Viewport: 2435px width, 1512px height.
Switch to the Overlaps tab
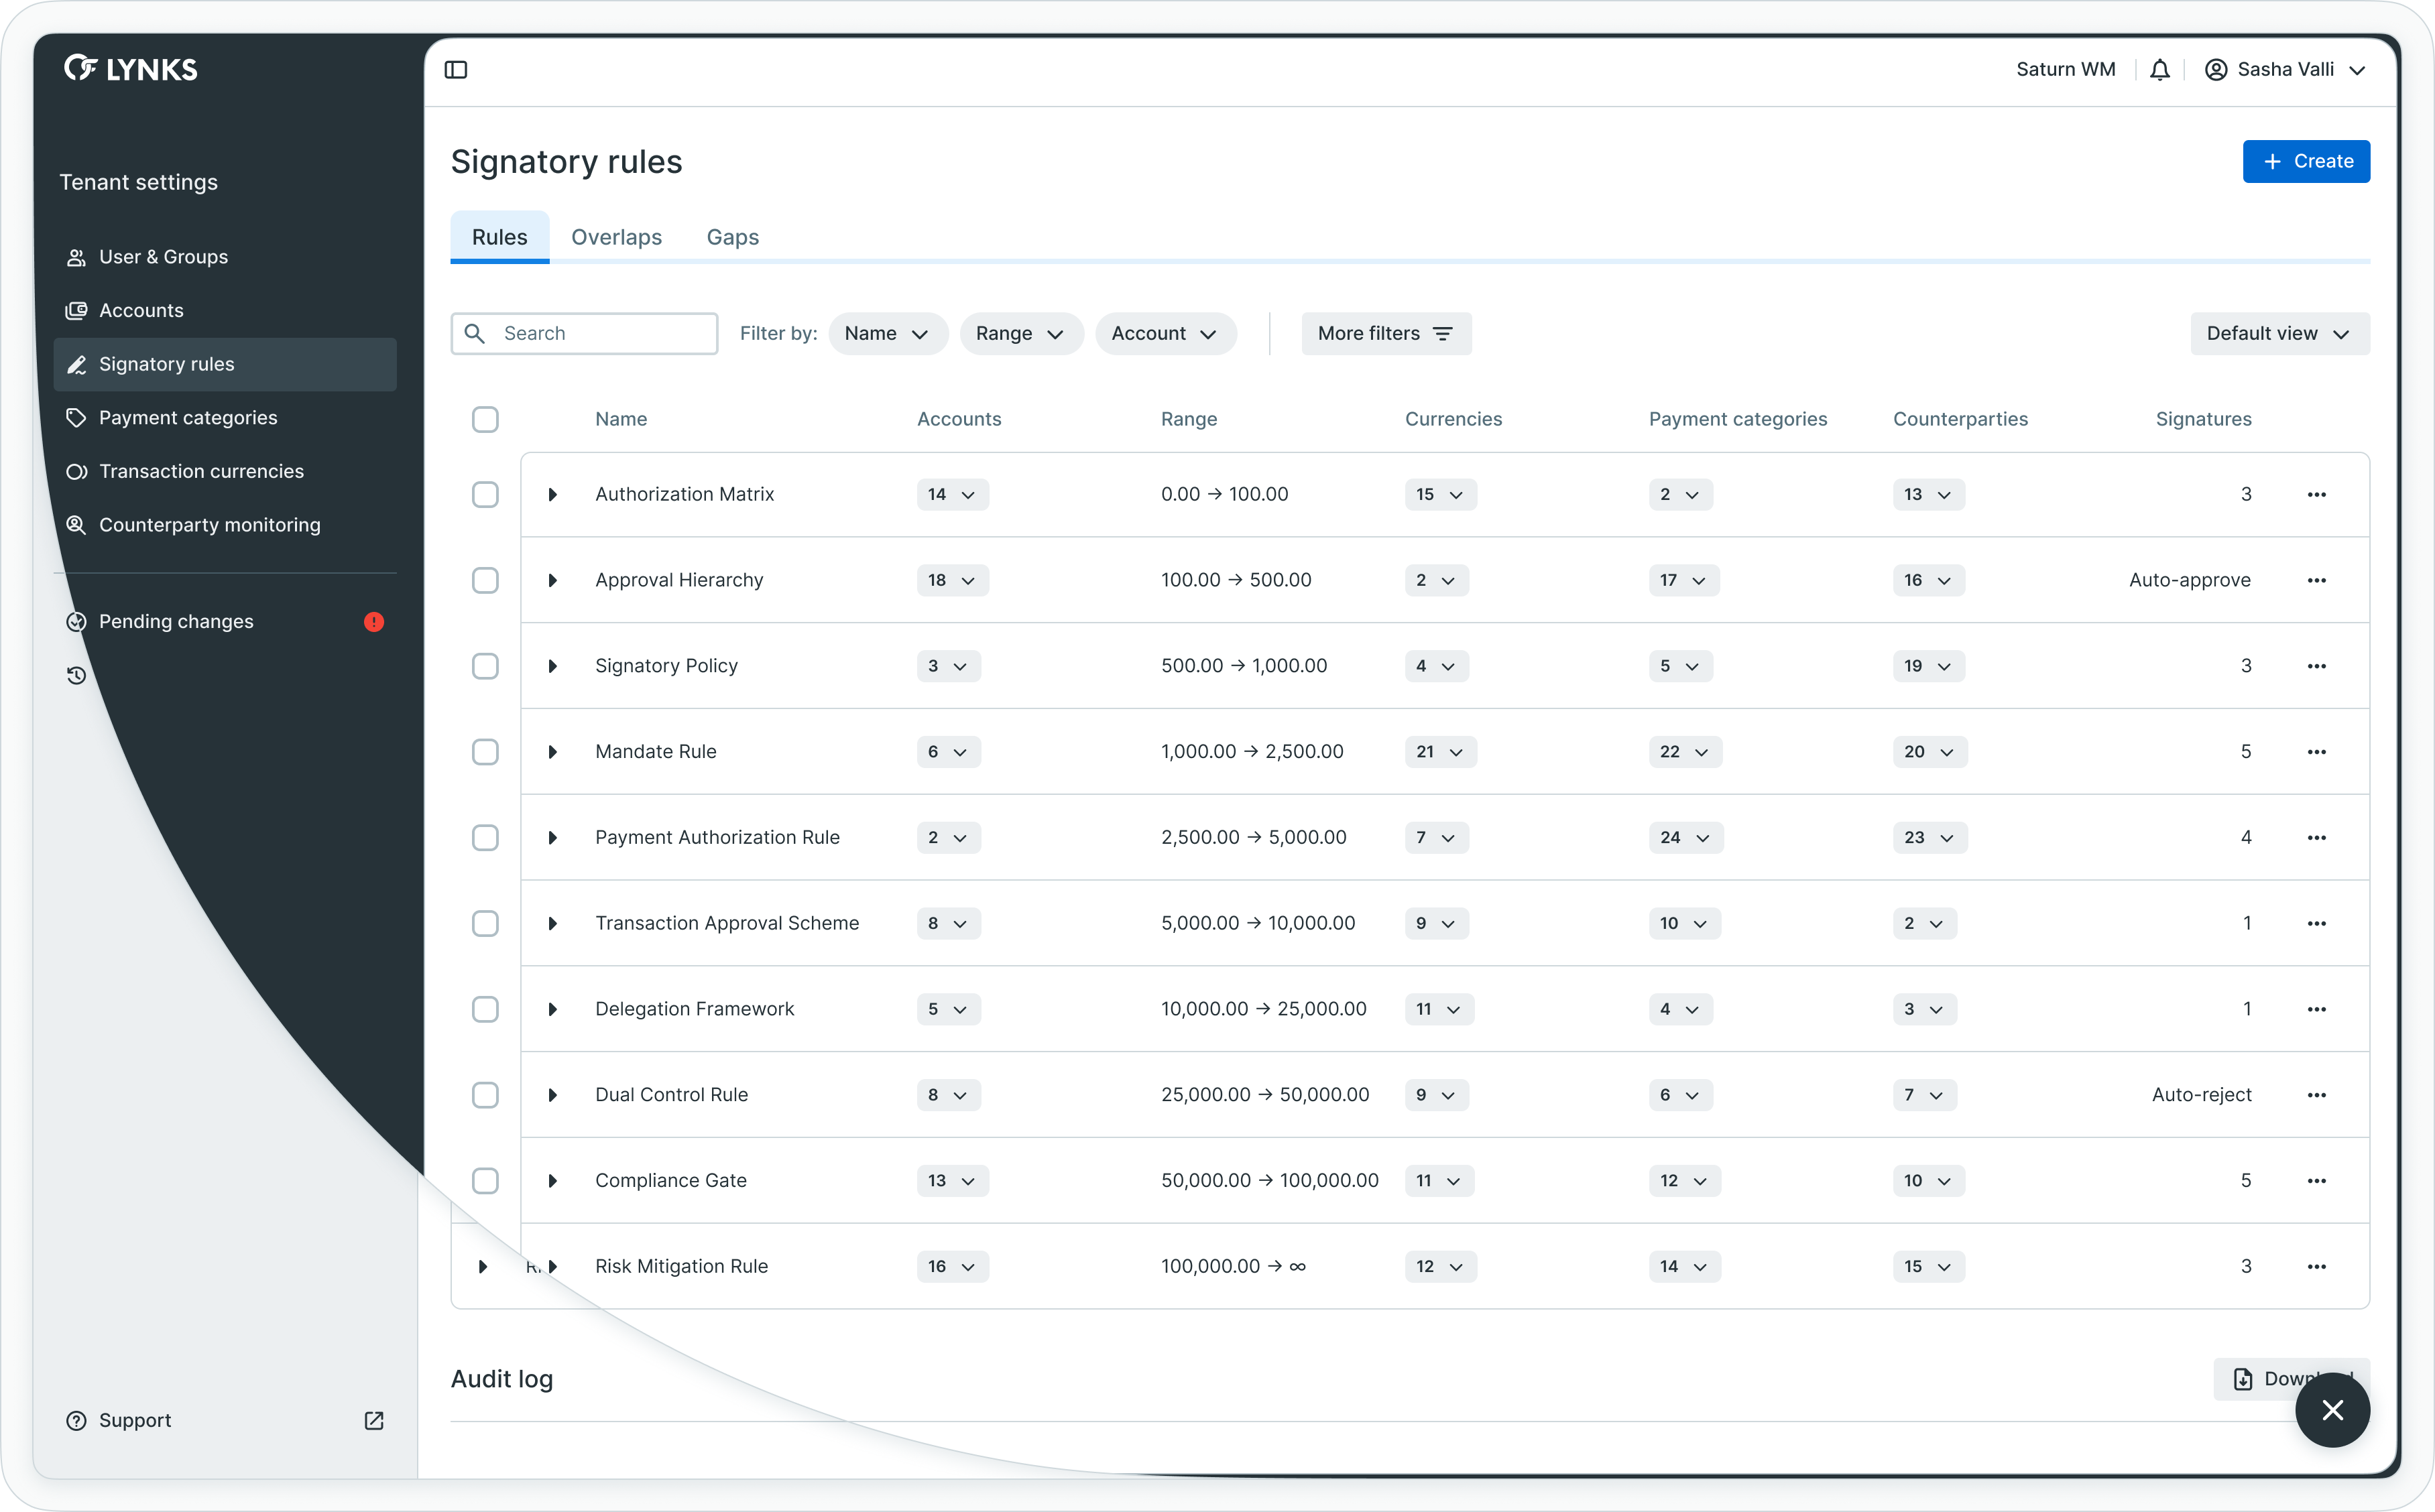tap(616, 238)
